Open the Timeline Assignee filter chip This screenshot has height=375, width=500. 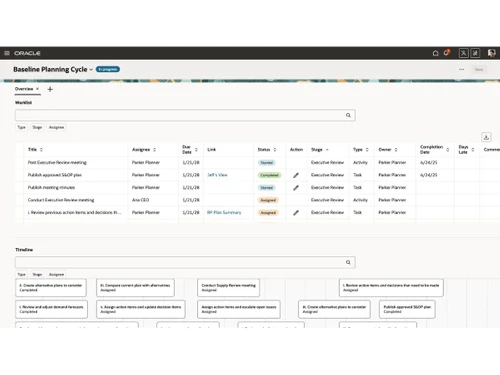(x=56, y=274)
